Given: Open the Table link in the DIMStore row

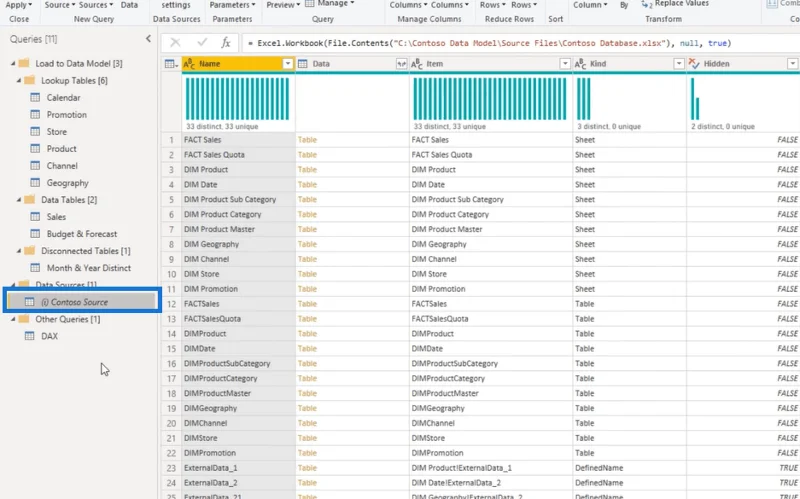Looking at the screenshot, I should click(x=307, y=438).
